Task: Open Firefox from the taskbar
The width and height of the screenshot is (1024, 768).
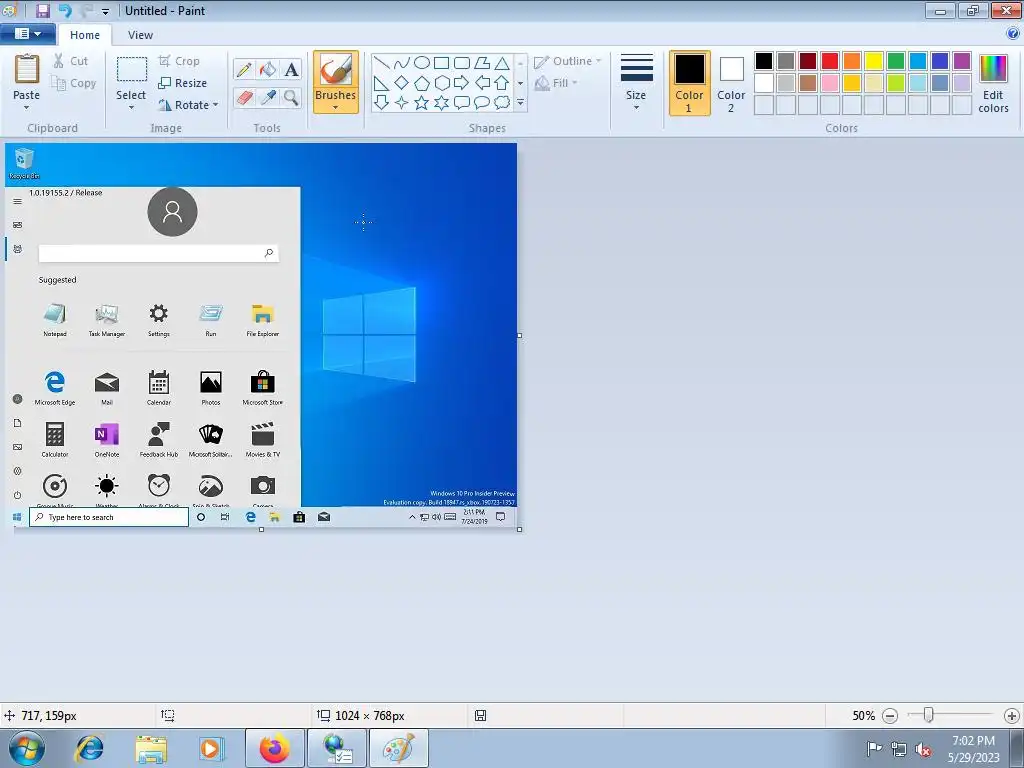Action: point(275,748)
